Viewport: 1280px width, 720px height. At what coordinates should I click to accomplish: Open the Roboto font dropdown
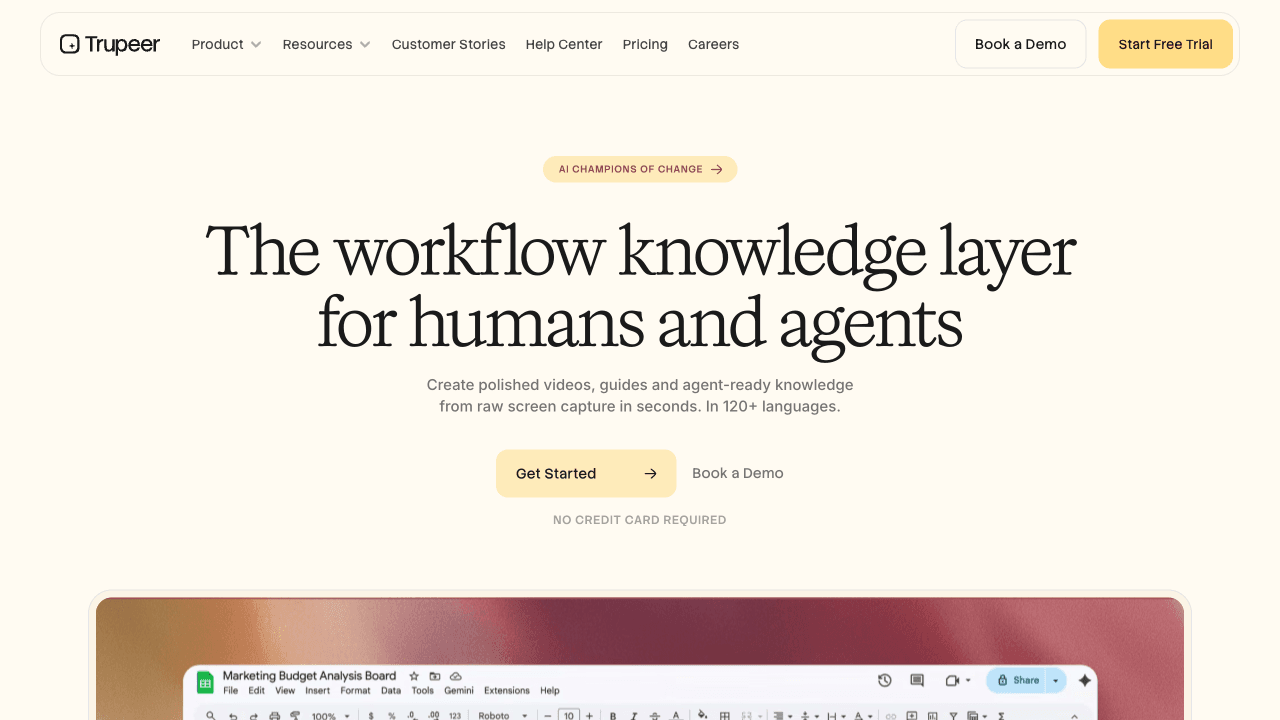(x=503, y=716)
